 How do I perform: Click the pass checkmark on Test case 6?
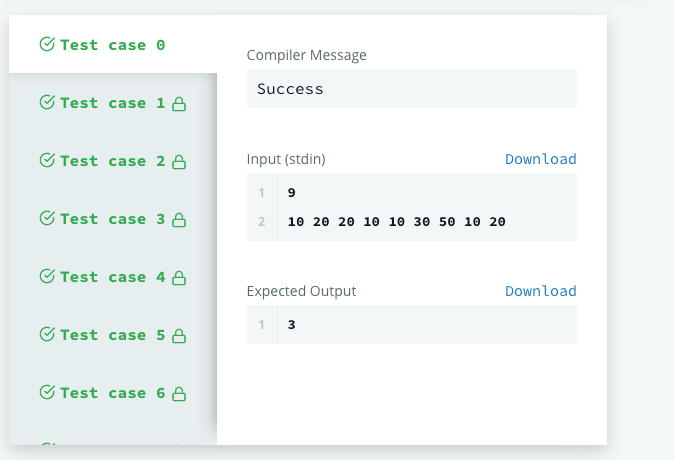tap(46, 392)
